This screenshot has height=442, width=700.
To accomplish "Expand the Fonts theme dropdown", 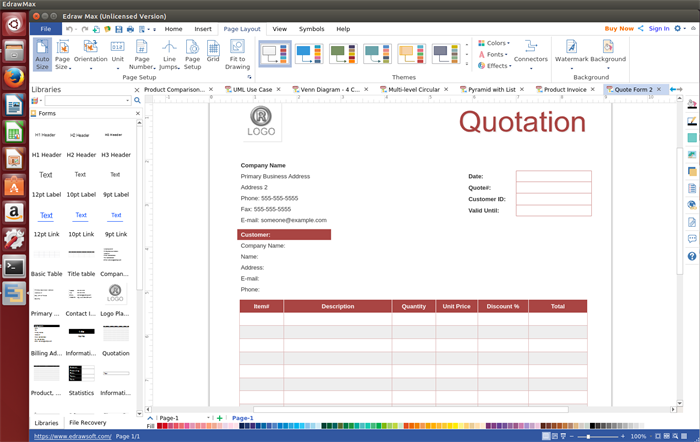I will 493,54.
